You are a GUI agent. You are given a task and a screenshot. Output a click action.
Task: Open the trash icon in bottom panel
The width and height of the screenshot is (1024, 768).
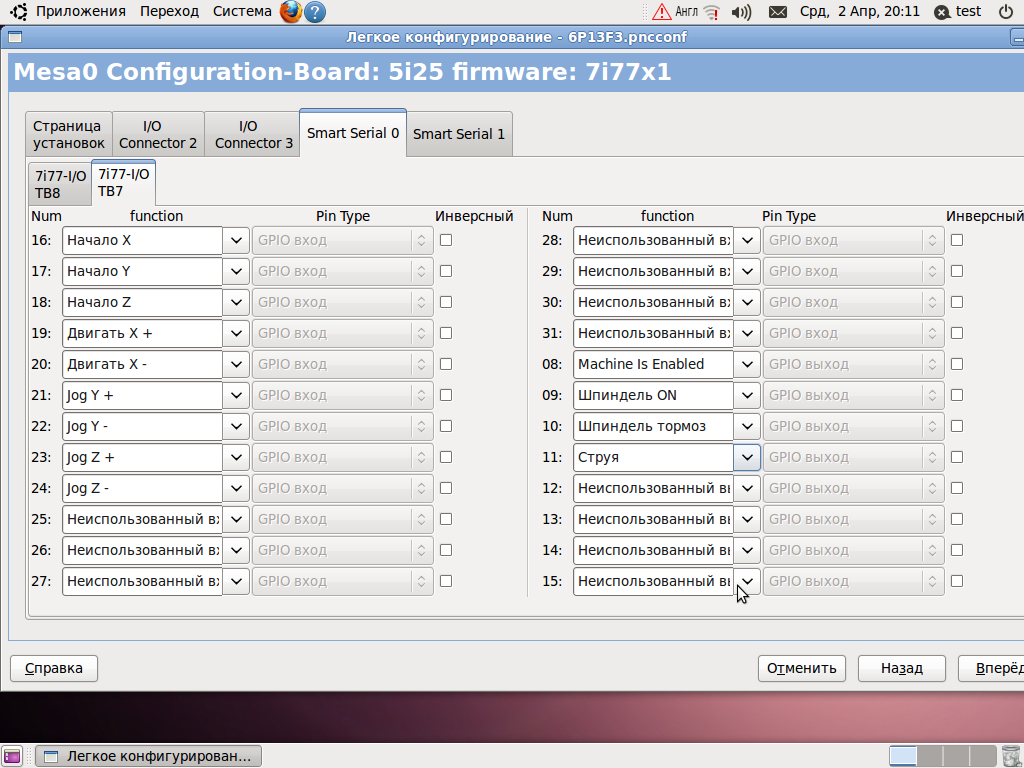click(x=1012, y=756)
